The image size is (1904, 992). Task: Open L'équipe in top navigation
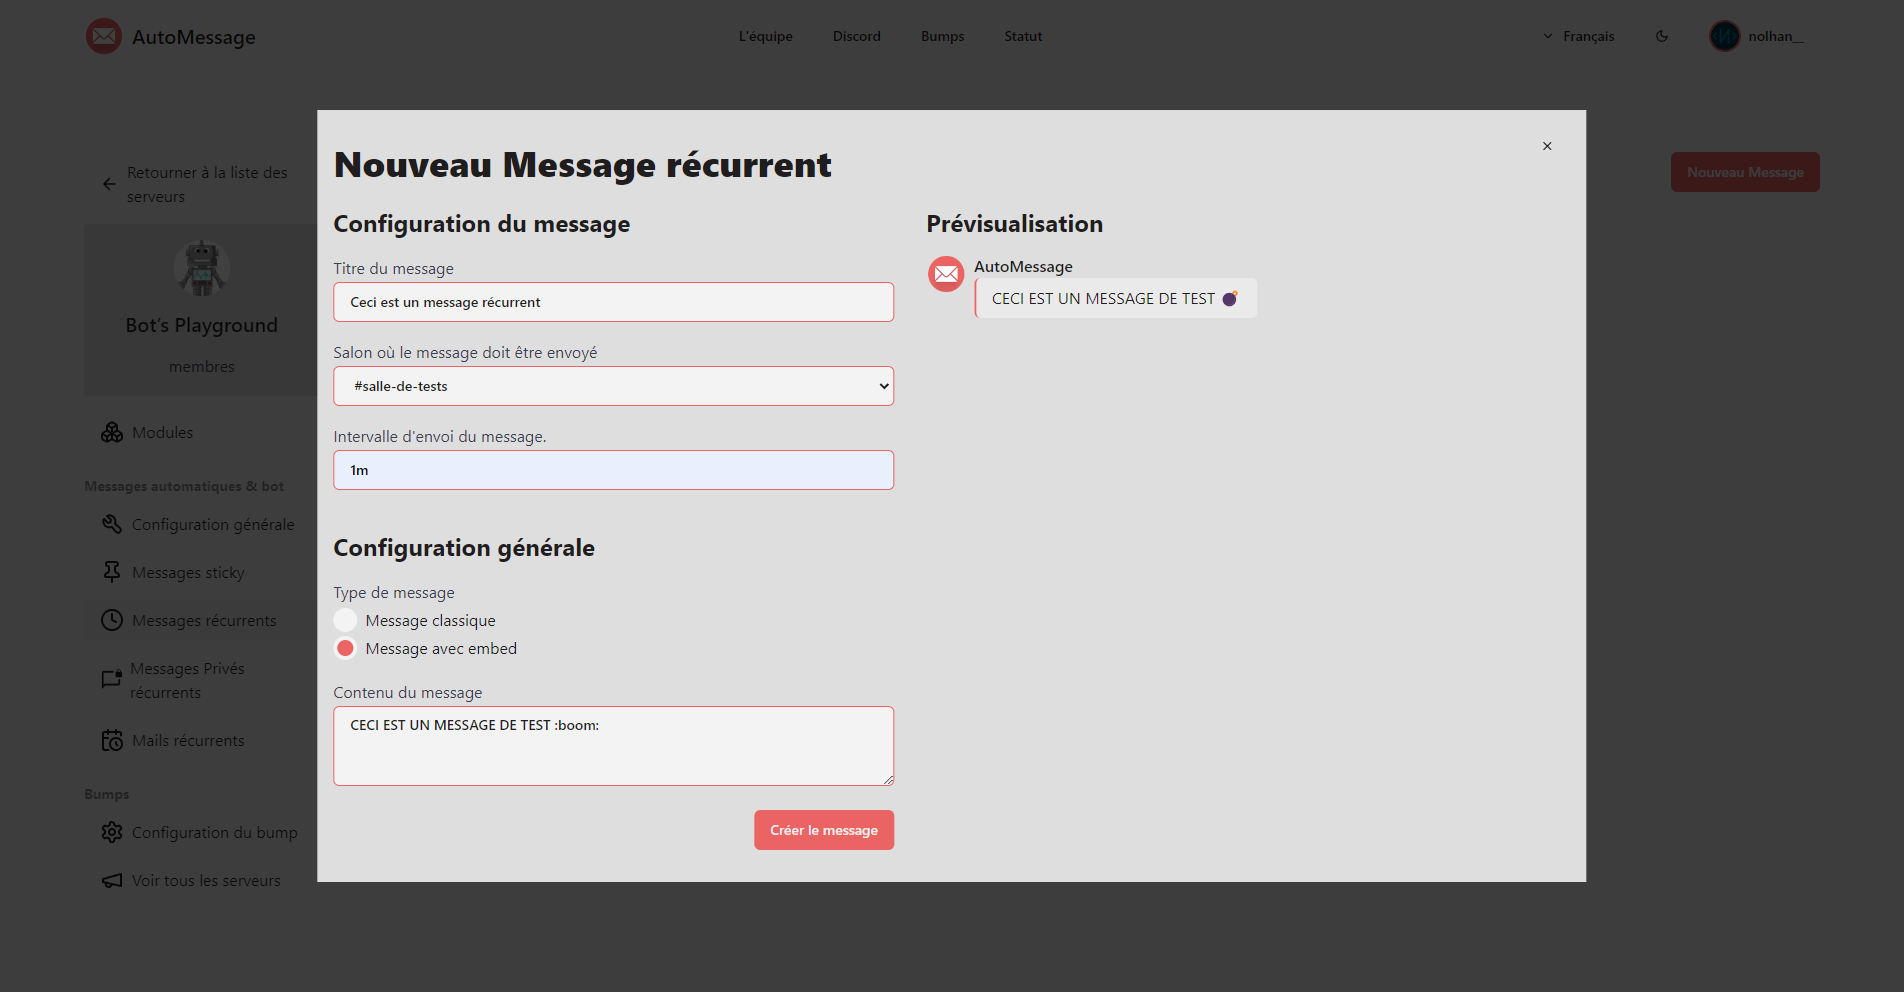tap(766, 36)
